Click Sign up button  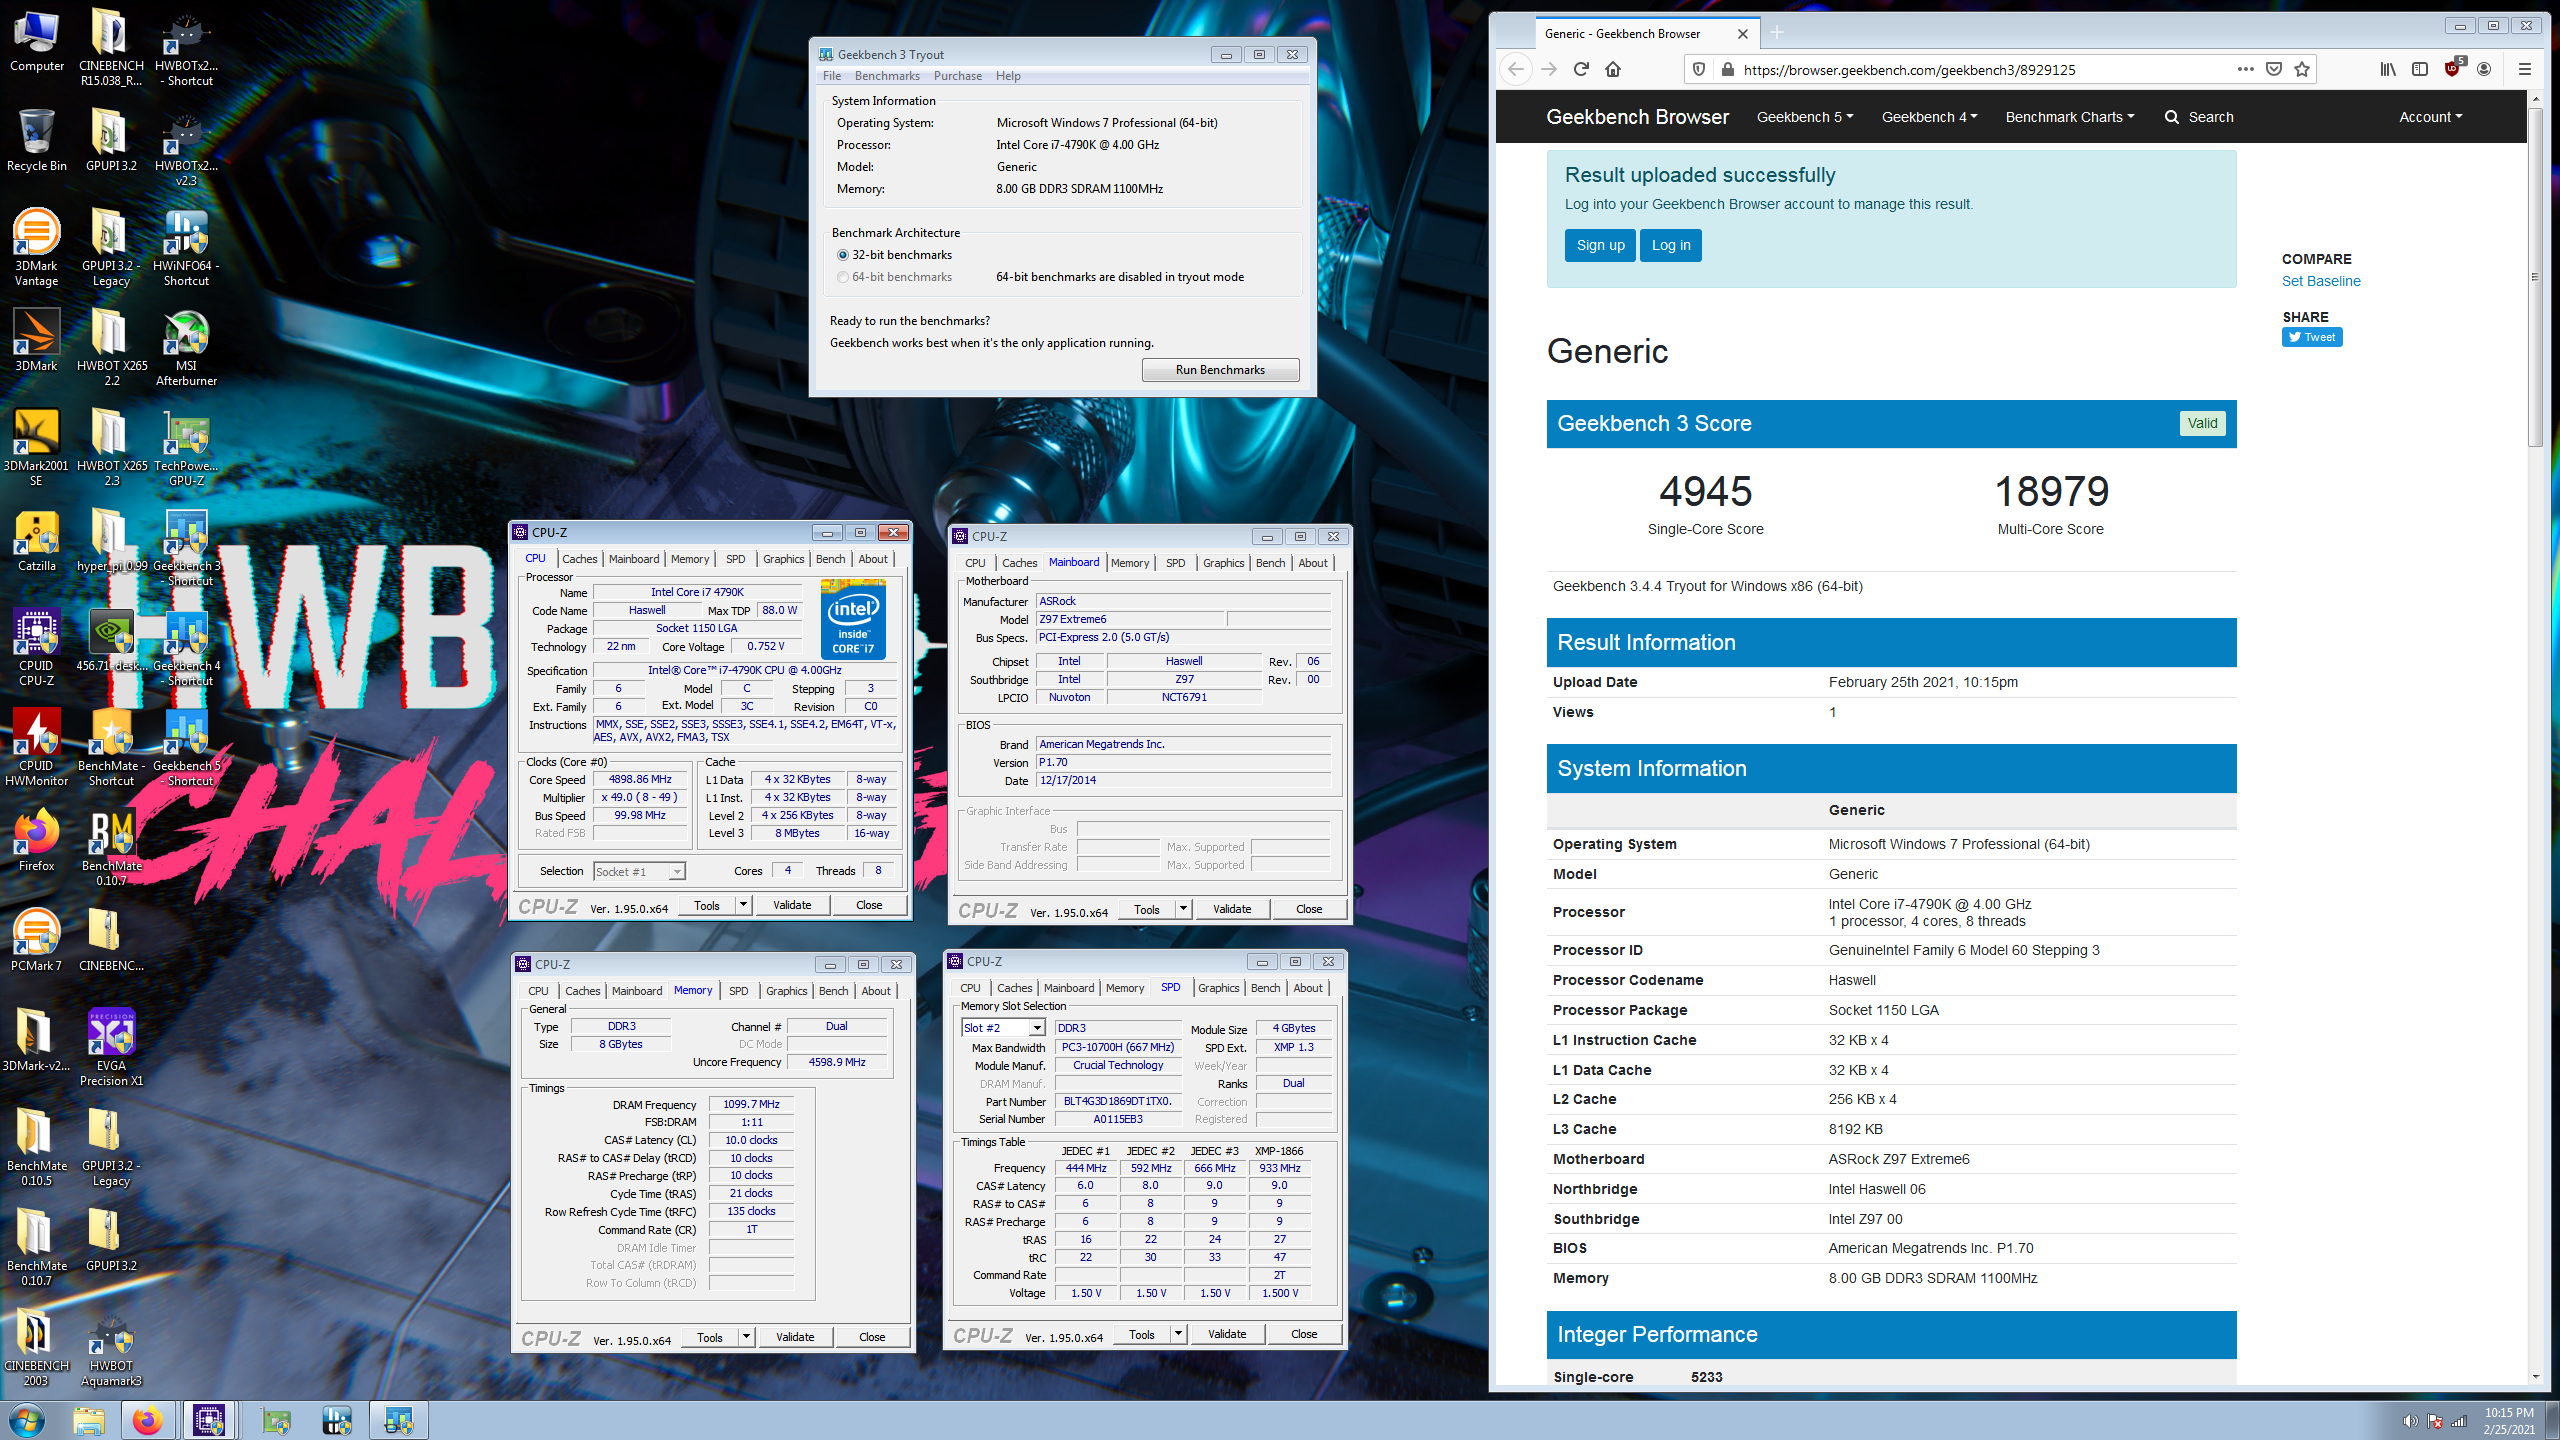[x=1601, y=245]
